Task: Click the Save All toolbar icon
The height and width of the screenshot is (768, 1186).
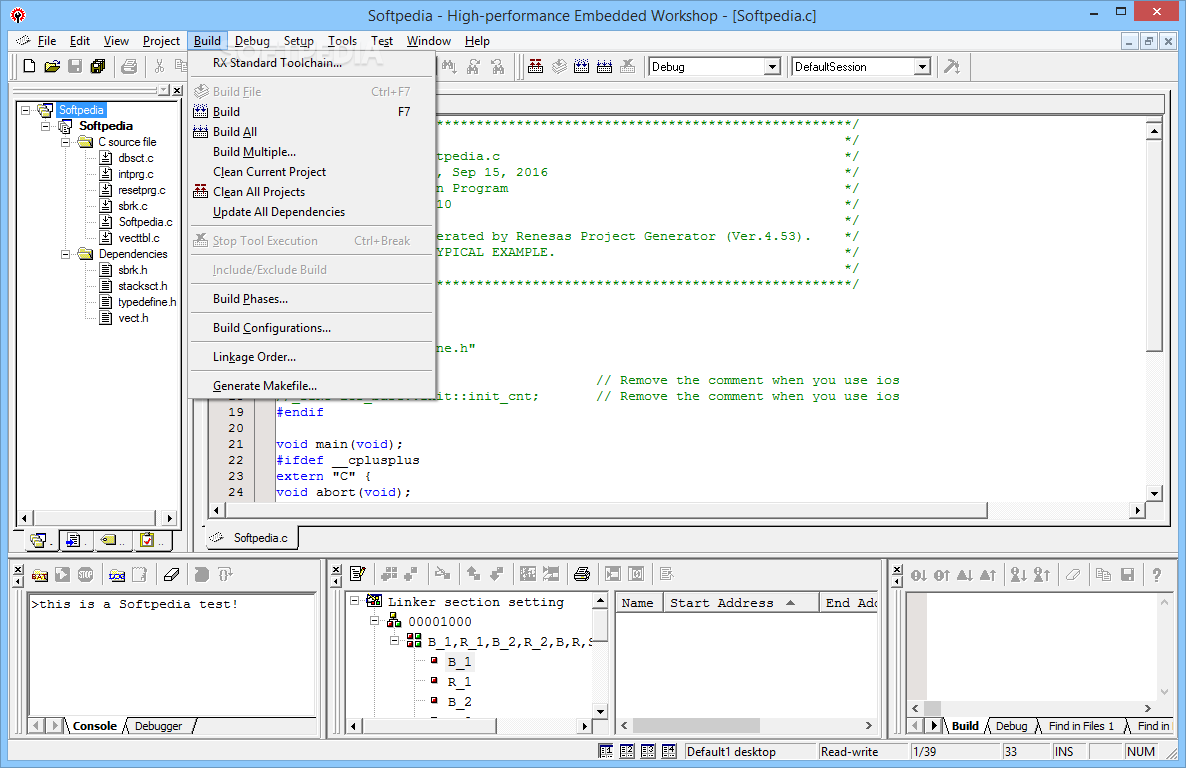Action: (x=98, y=67)
